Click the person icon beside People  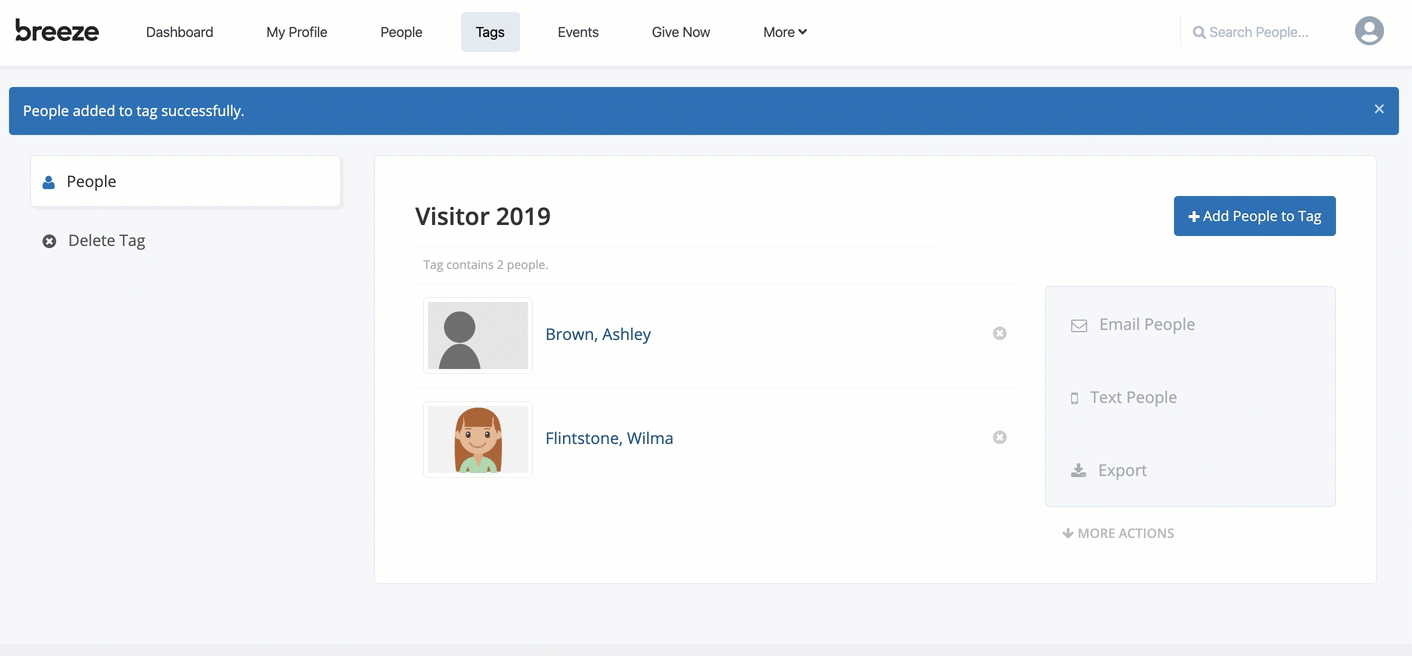[x=48, y=182]
